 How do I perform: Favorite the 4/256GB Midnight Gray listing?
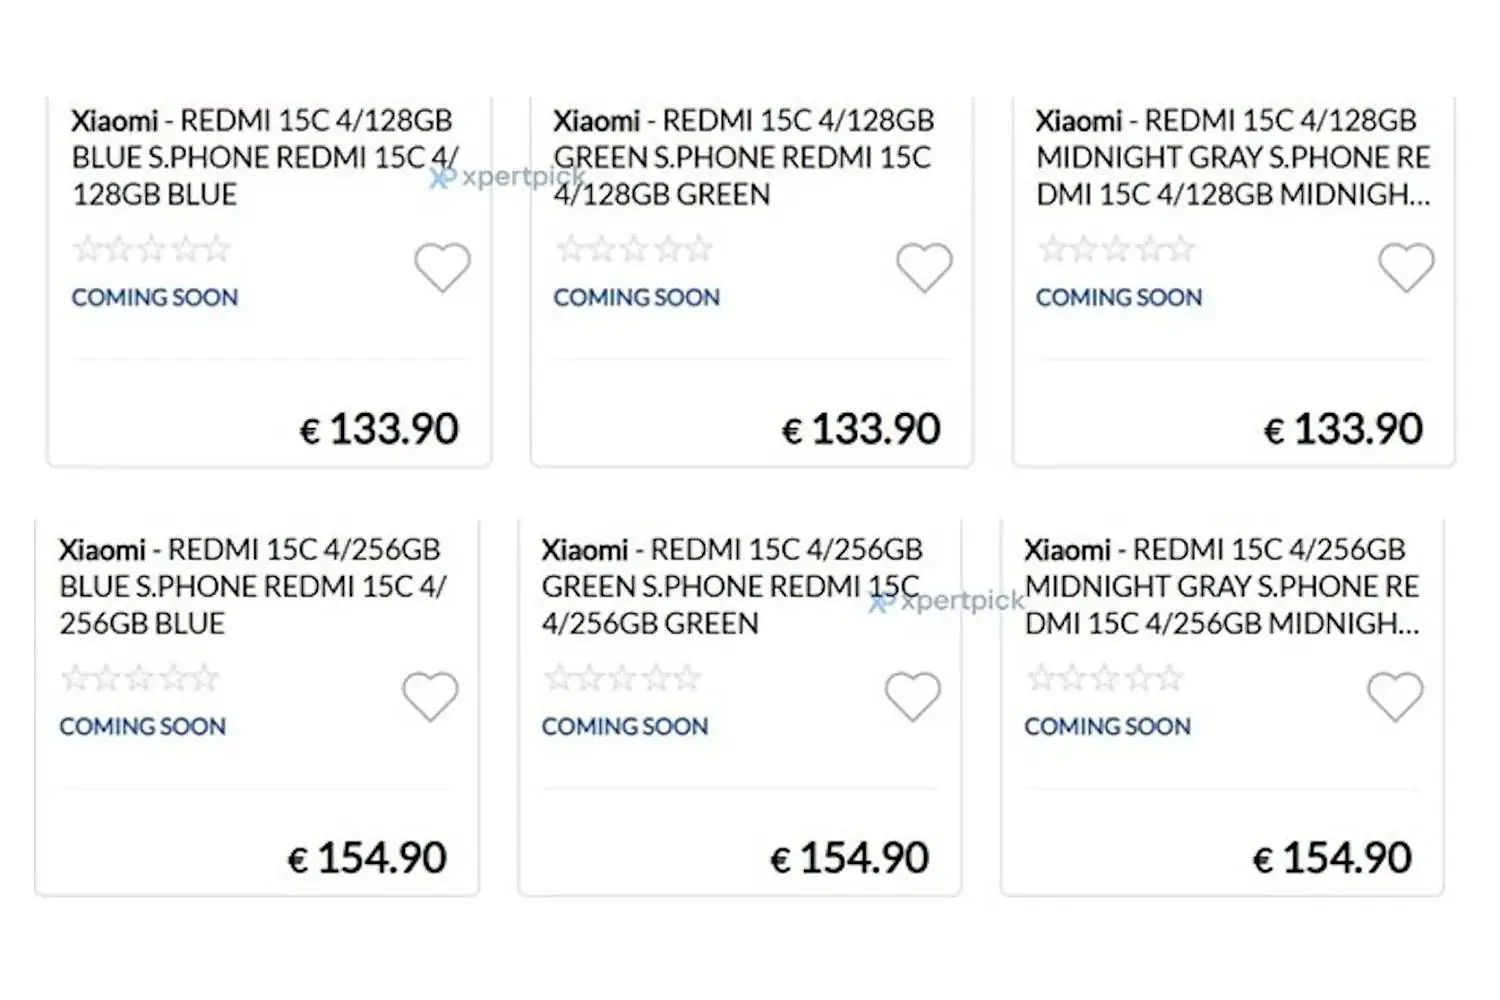coord(1394,696)
